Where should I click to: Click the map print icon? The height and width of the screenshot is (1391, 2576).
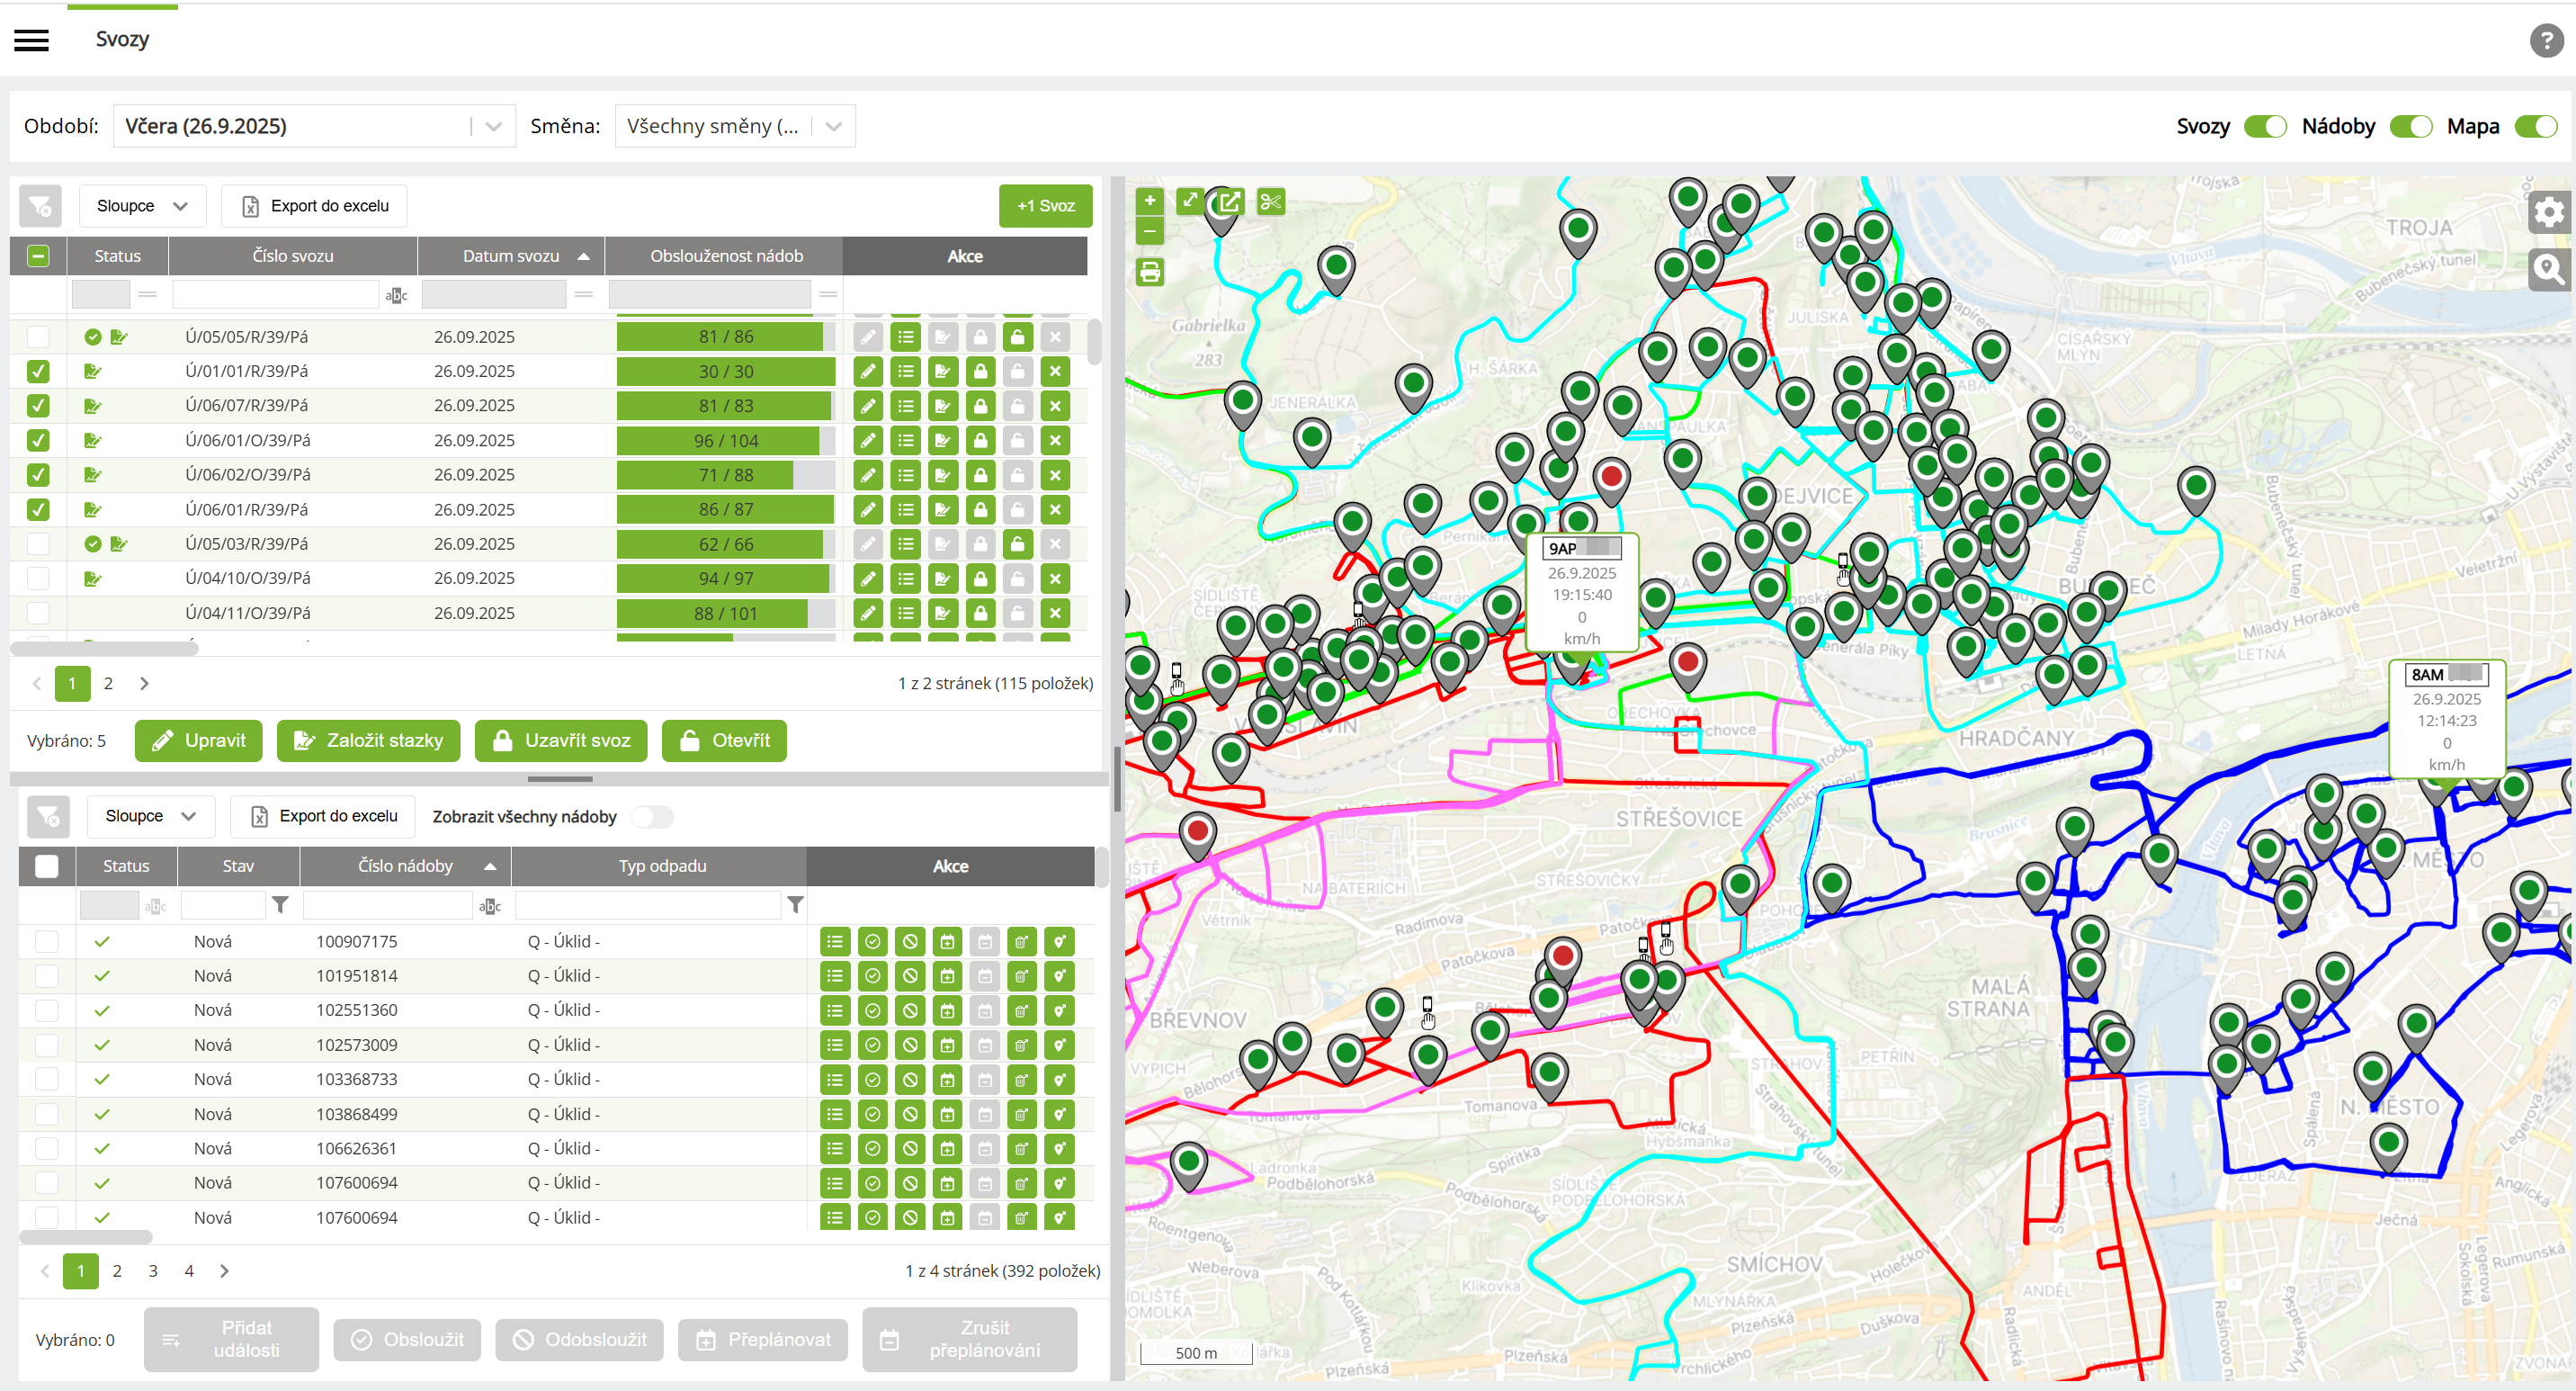(x=1150, y=272)
